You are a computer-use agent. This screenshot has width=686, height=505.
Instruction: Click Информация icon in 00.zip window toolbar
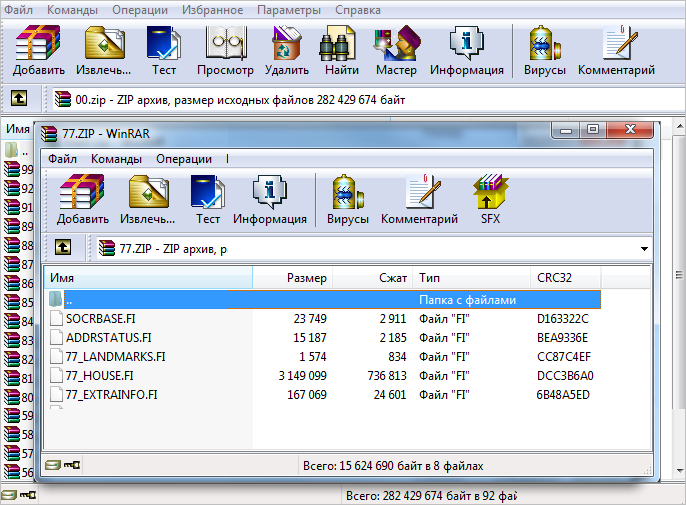pos(466,42)
